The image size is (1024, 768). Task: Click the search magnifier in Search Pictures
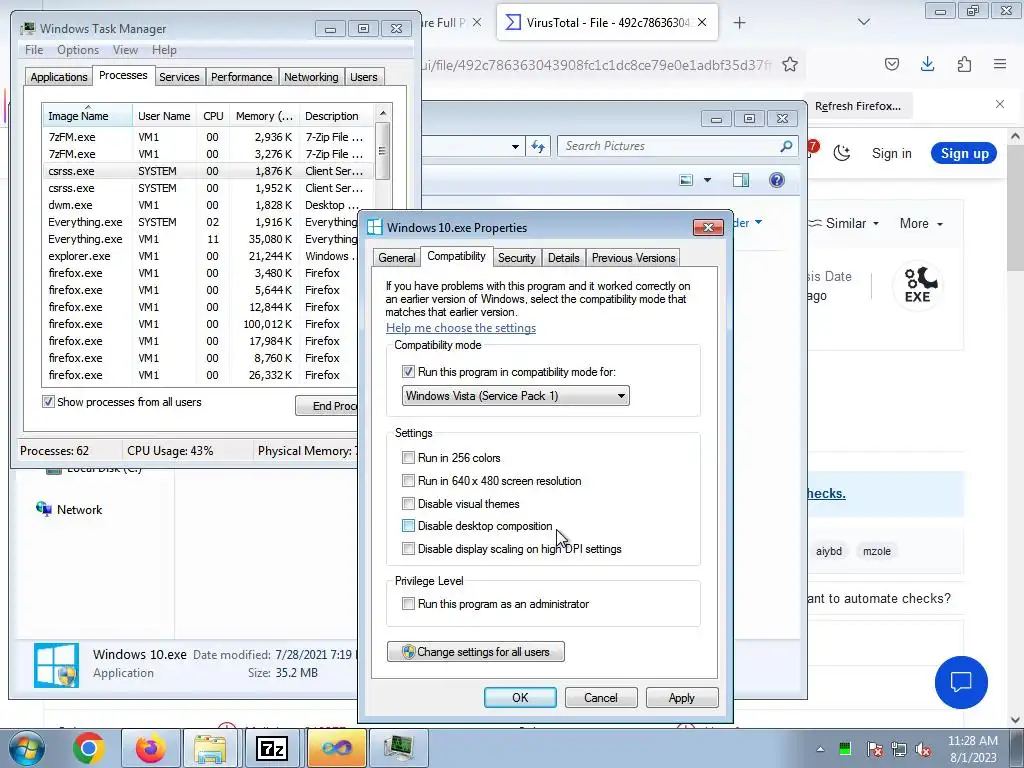click(786, 146)
